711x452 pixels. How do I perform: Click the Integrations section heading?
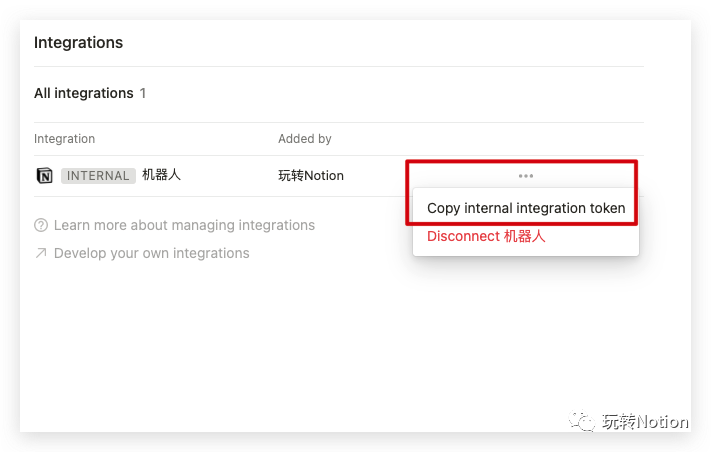point(78,43)
